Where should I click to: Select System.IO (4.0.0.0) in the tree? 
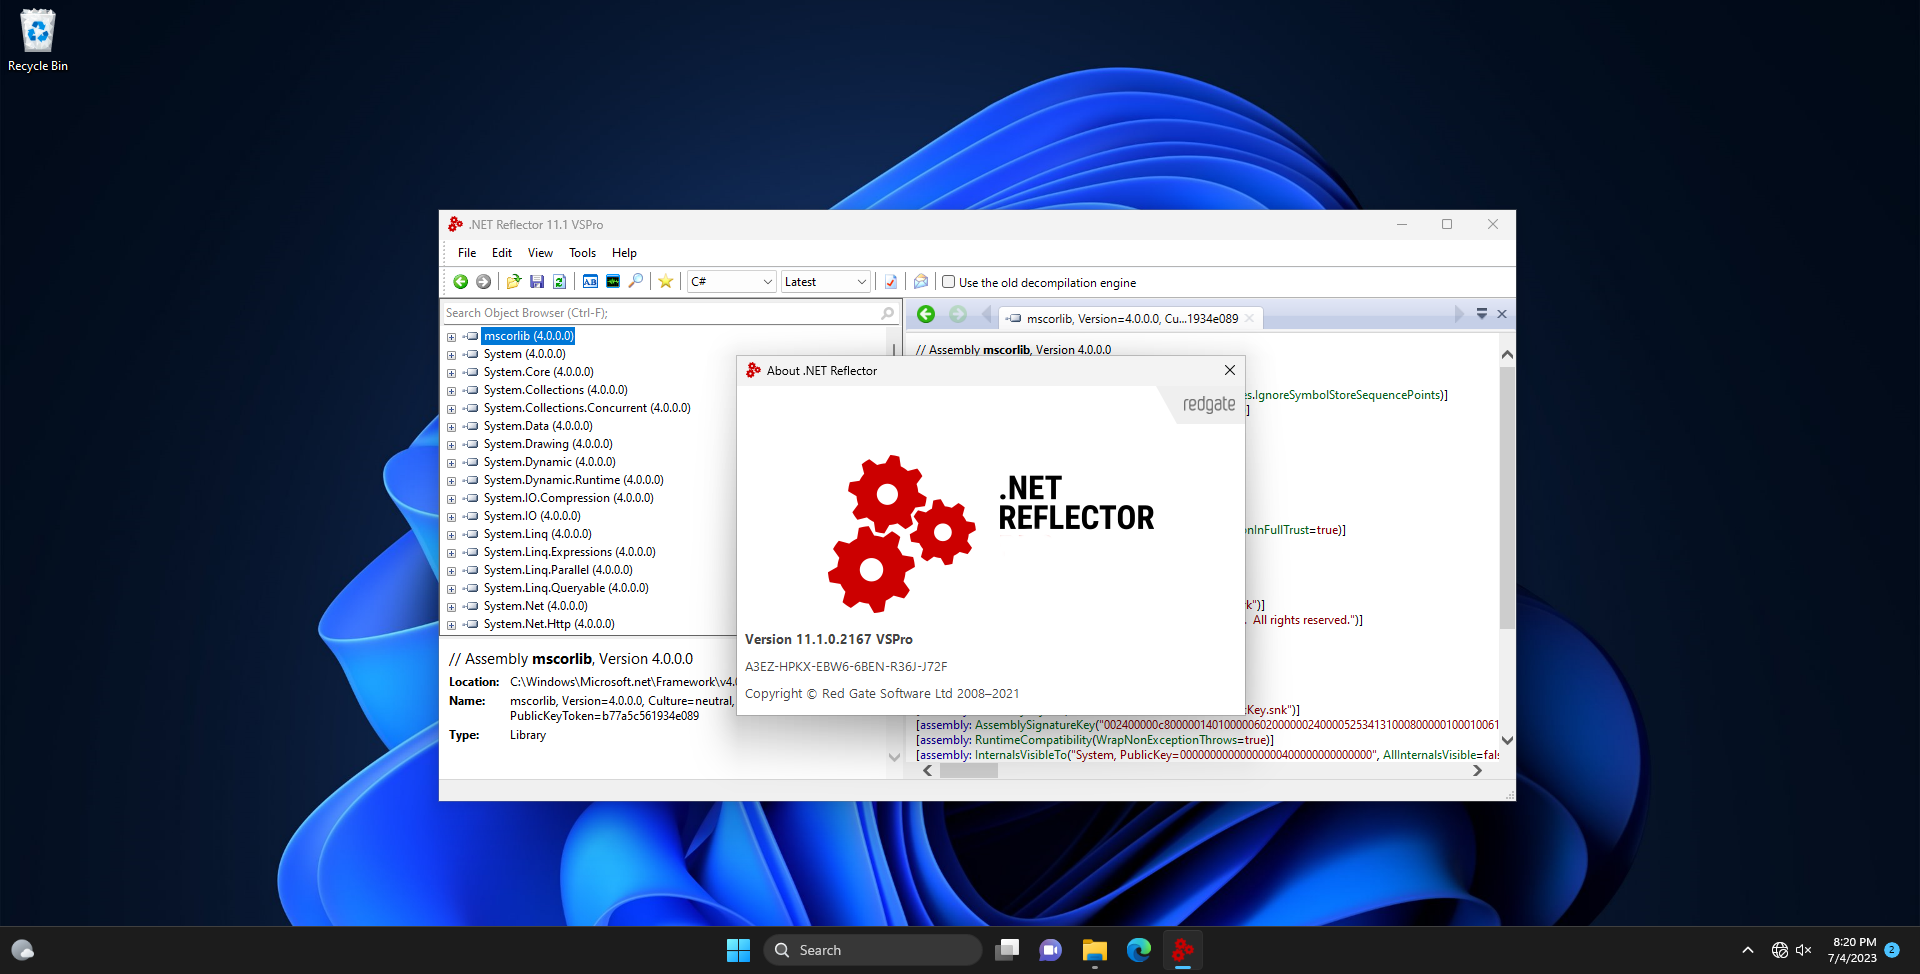[x=532, y=516]
